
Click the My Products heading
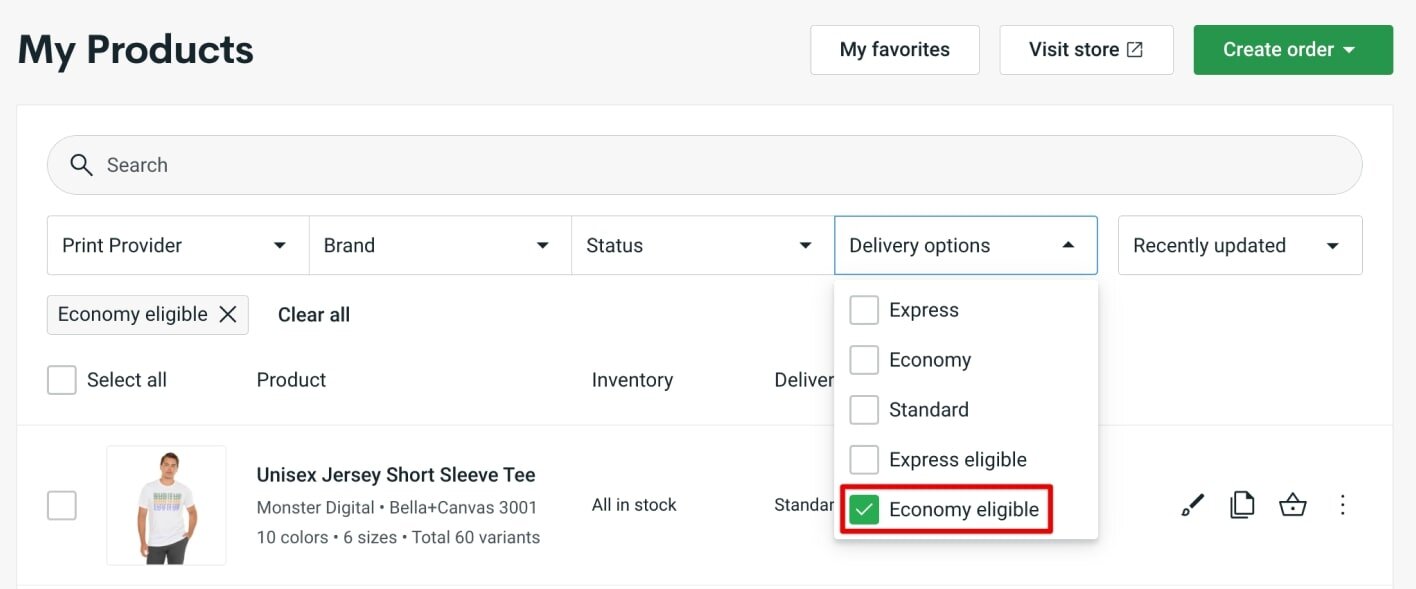coord(136,50)
